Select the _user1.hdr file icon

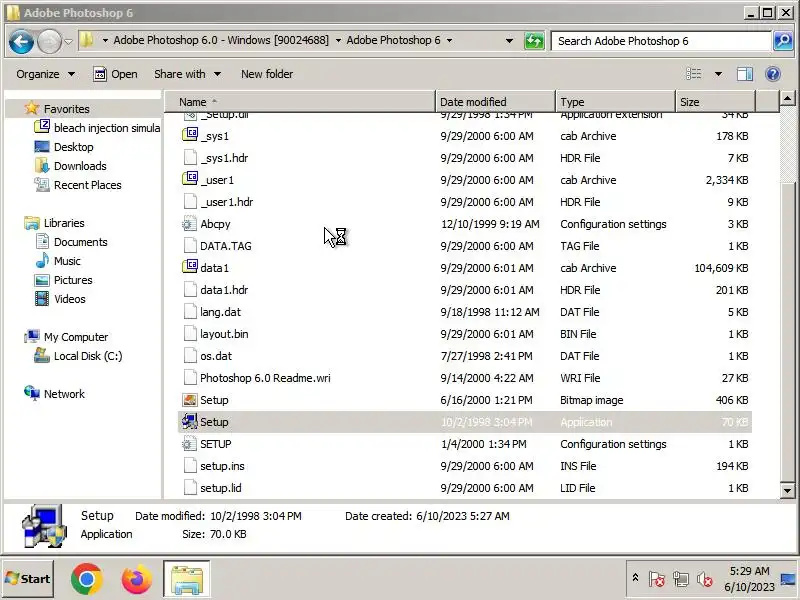pos(190,202)
